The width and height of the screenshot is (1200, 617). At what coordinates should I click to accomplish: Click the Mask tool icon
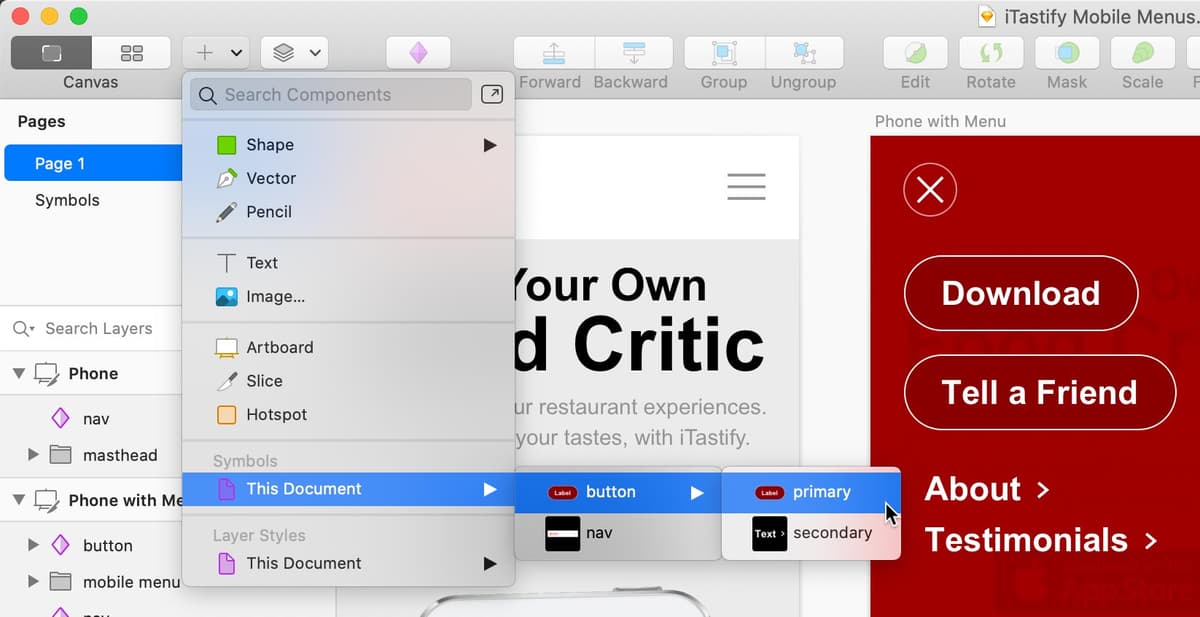tap(1067, 53)
